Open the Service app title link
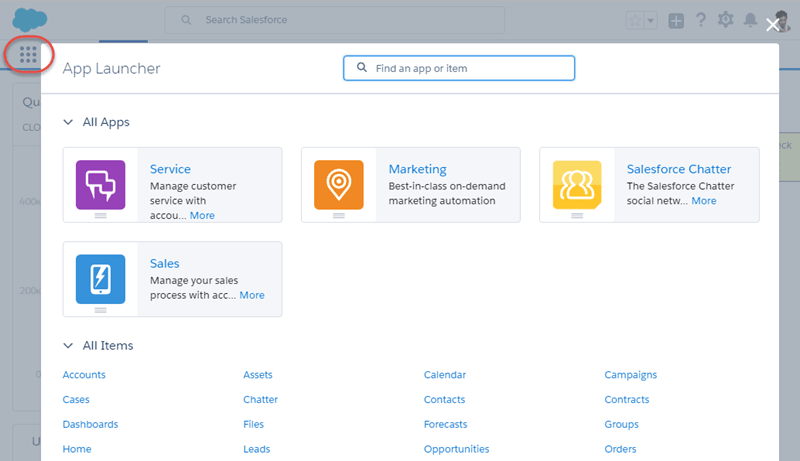 click(x=170, y=169)
